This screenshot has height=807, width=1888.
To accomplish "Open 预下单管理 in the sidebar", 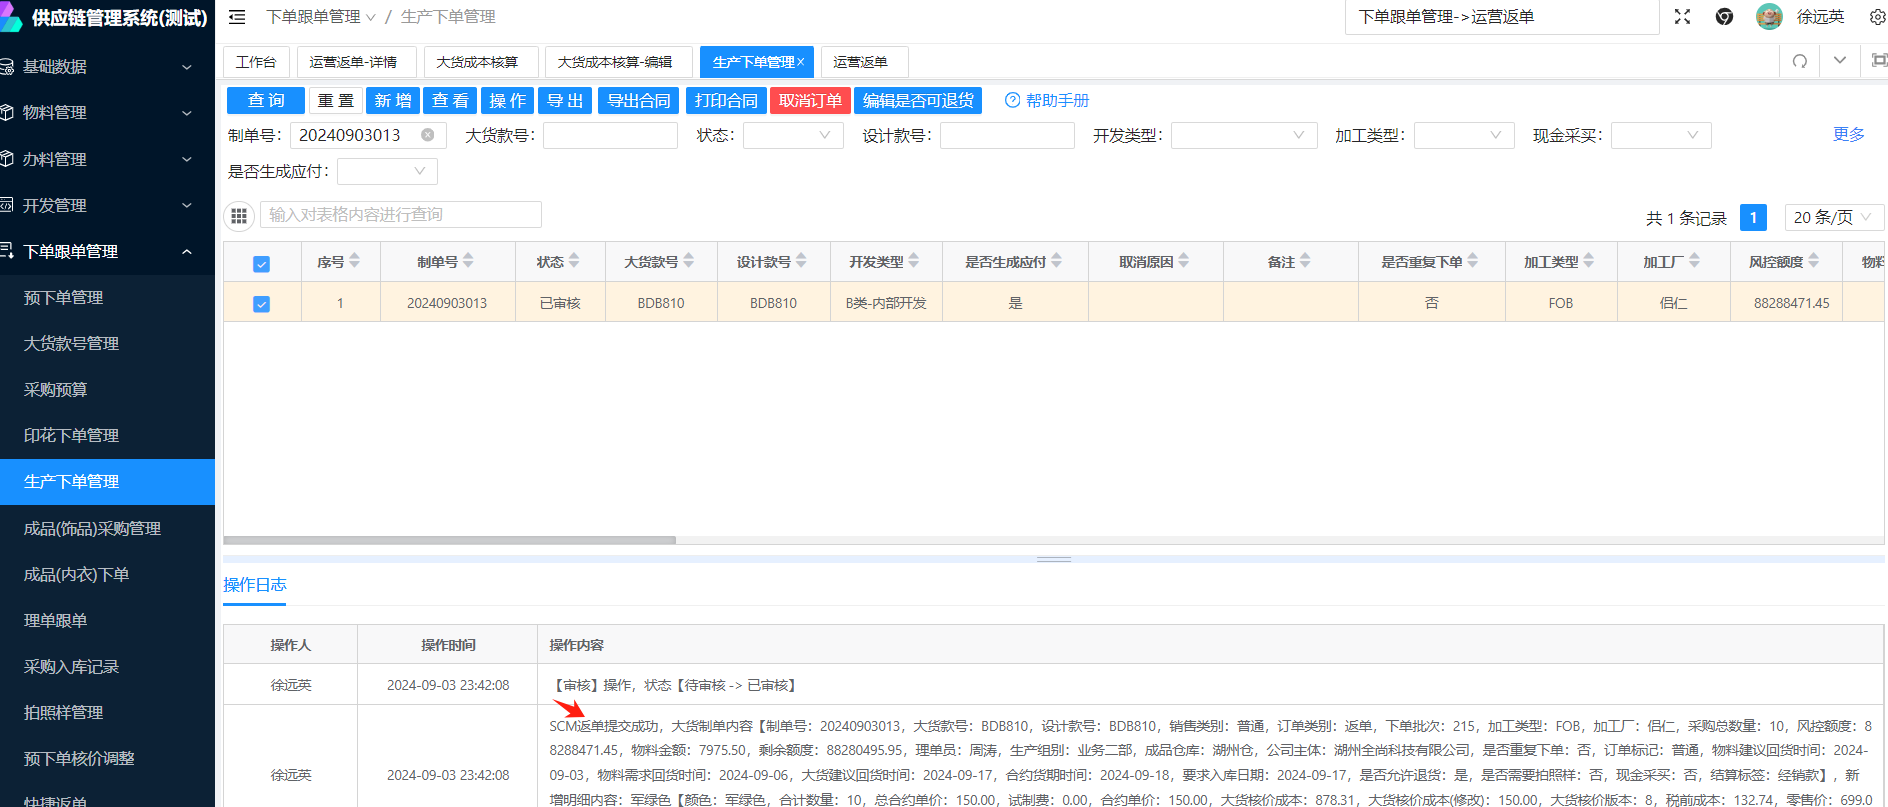I will click(x=64, y=297).
